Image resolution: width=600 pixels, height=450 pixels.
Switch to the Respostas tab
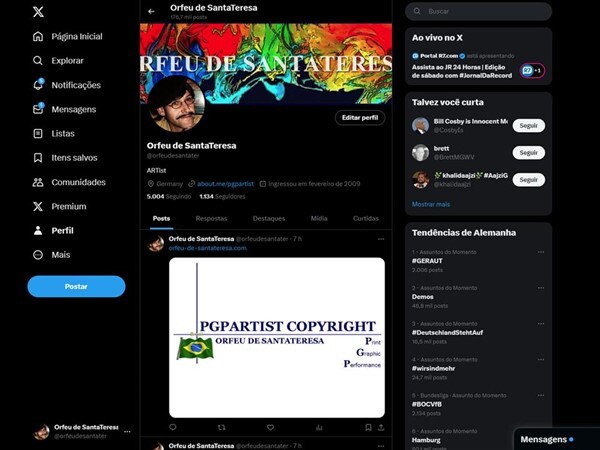tap(211, 218)
